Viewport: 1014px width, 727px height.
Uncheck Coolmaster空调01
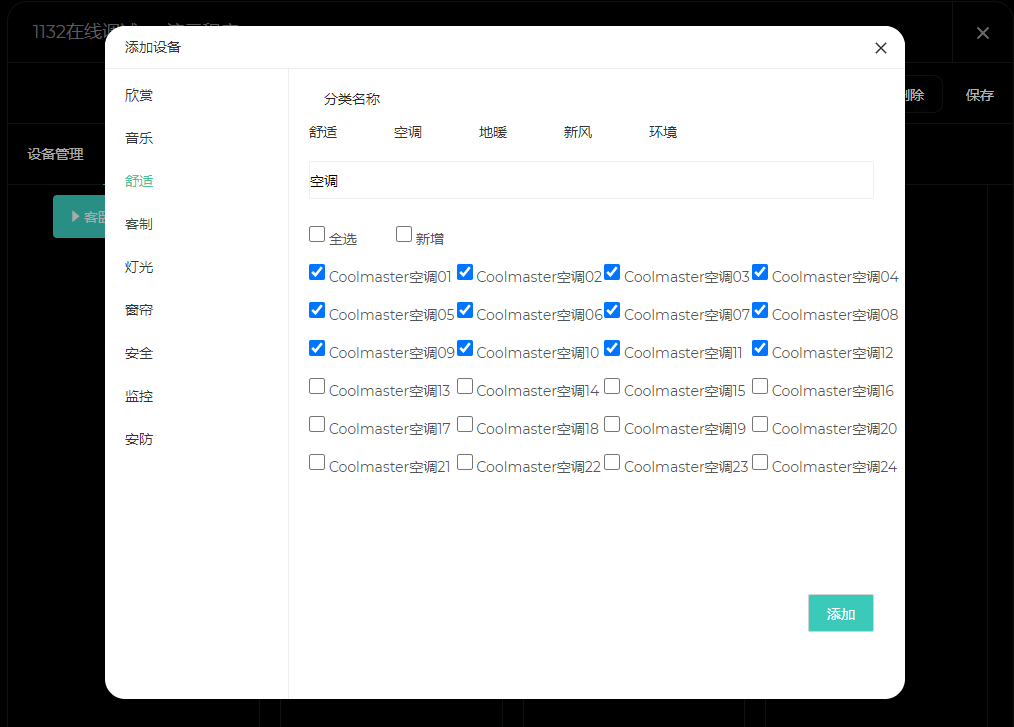coord(317,272)
